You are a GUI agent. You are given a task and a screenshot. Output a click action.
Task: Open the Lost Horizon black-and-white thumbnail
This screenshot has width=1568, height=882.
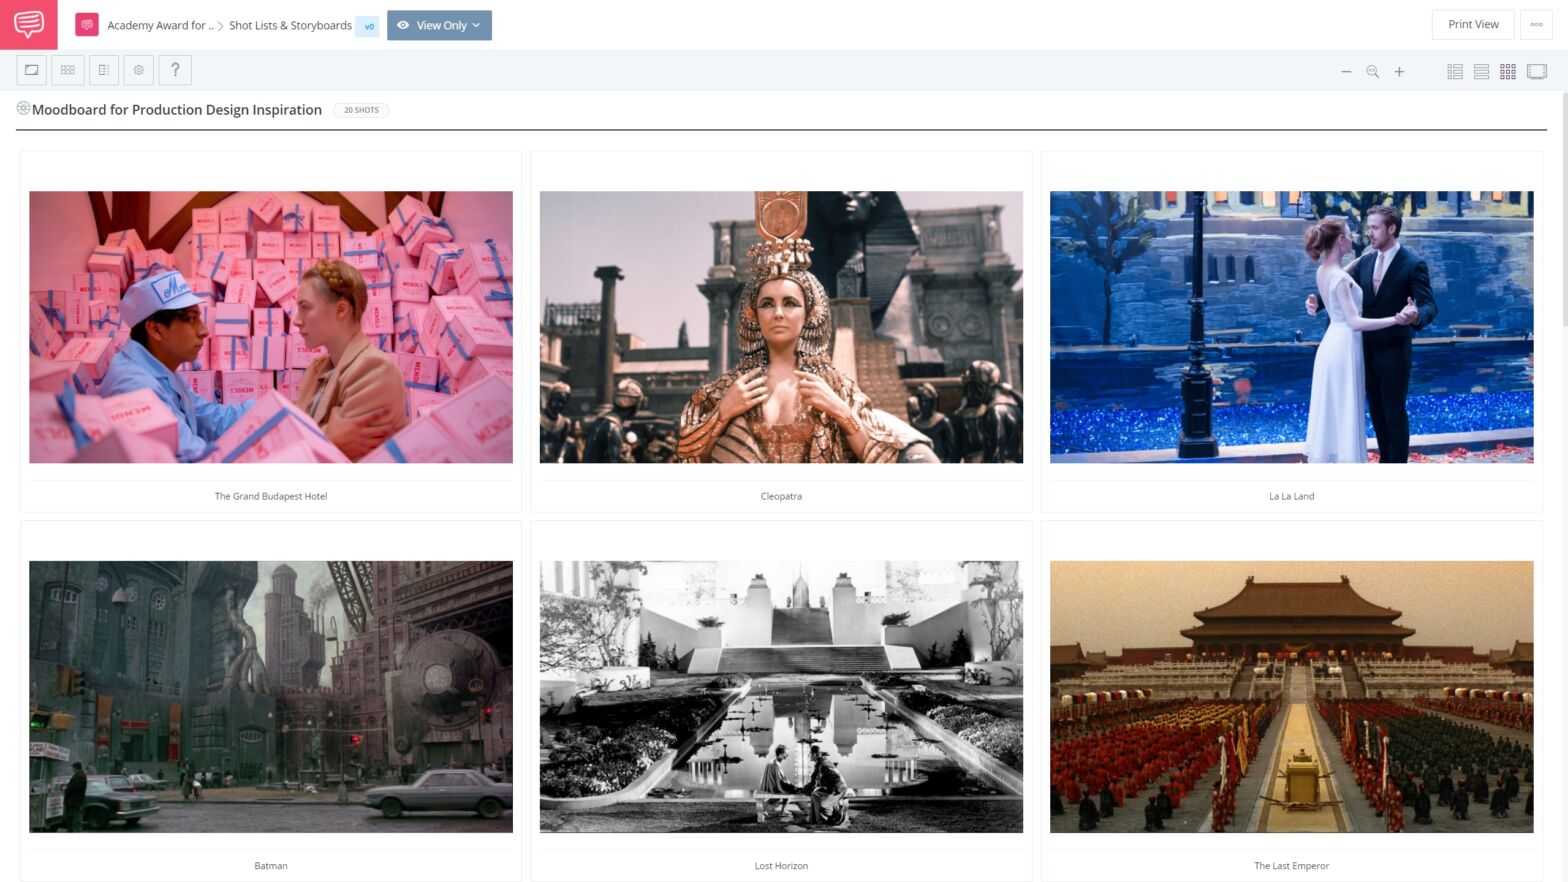781,697
